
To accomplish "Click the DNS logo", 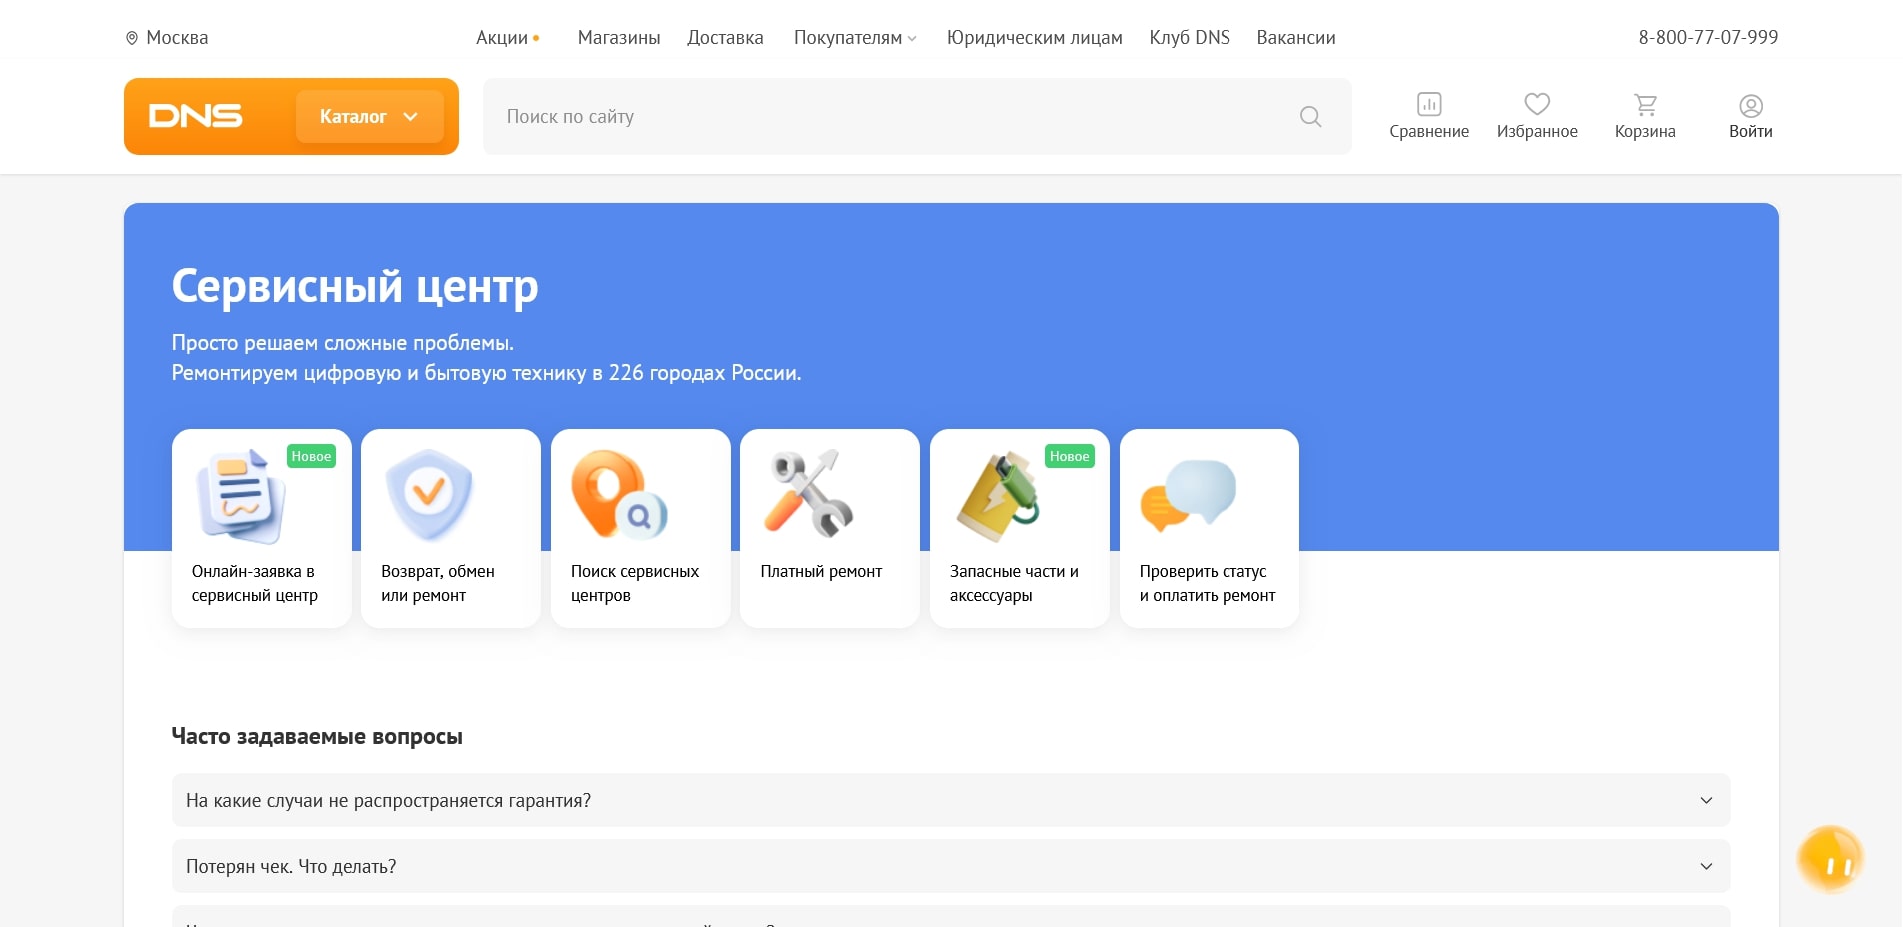I will (x=196, y=116).
